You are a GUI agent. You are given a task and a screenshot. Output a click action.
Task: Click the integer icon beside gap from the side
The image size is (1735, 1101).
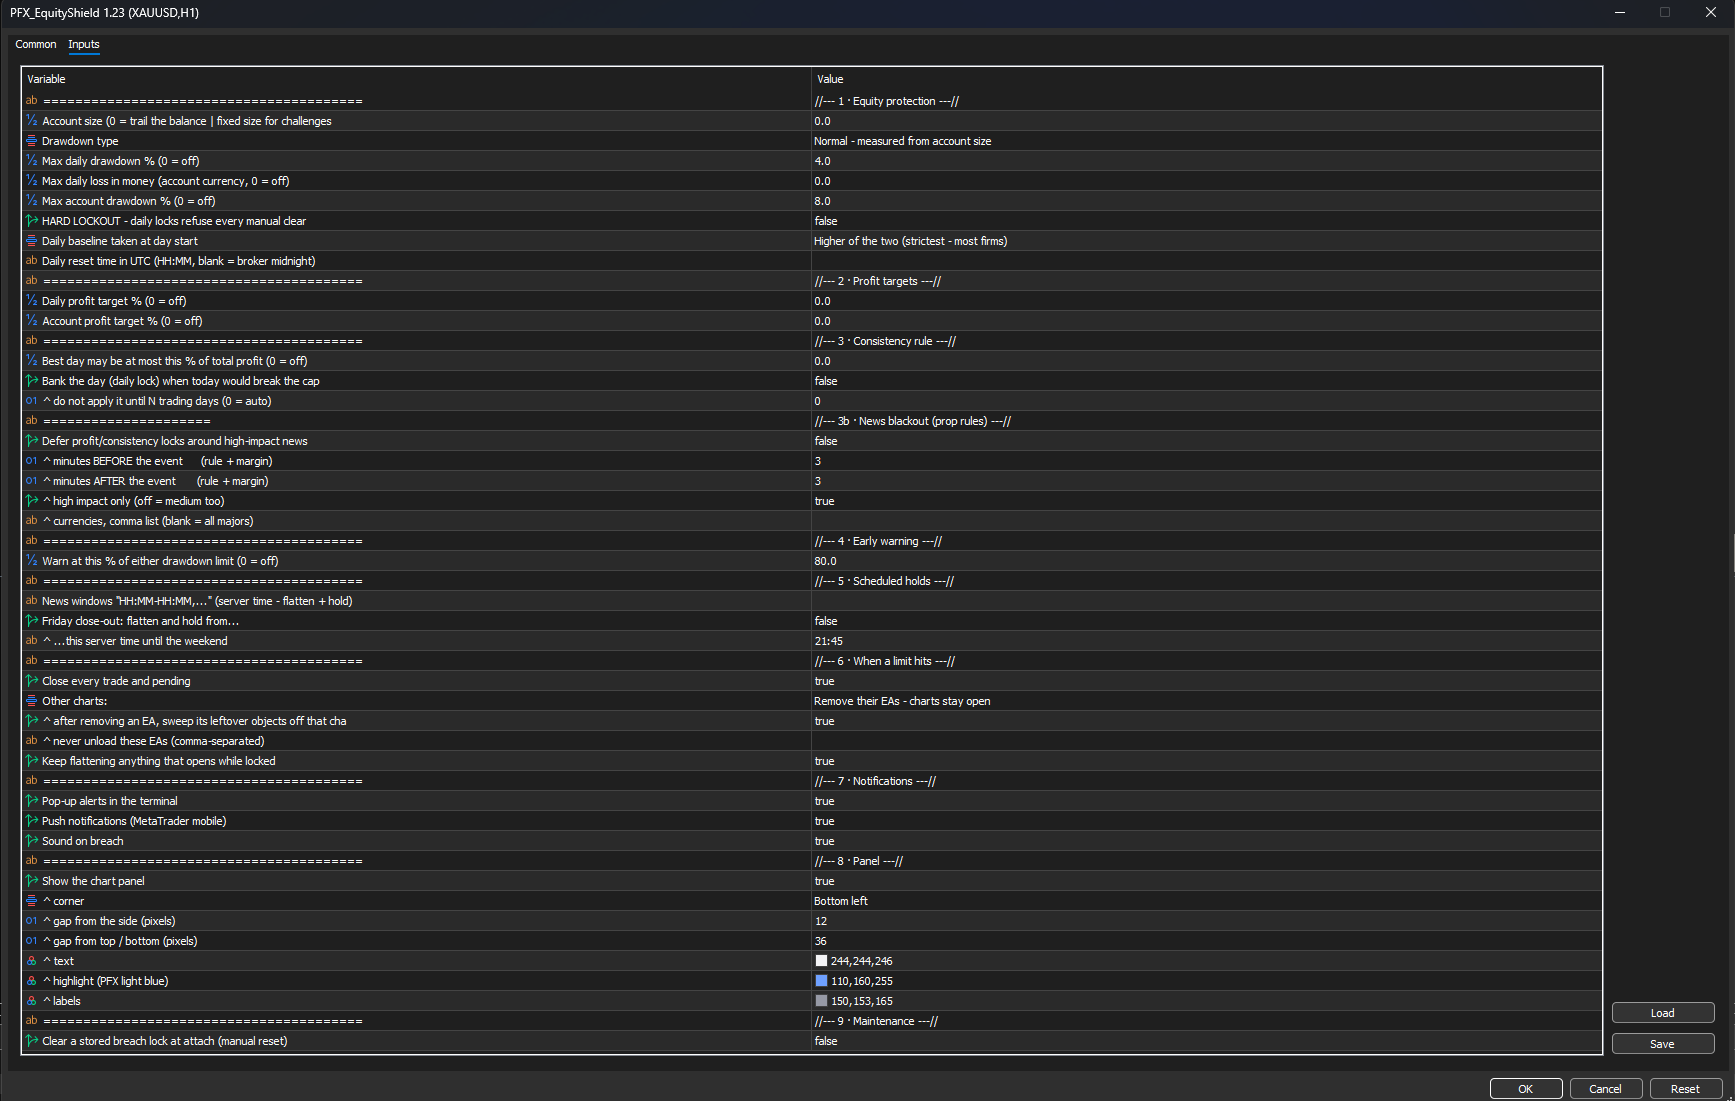(x=32, y=921)
